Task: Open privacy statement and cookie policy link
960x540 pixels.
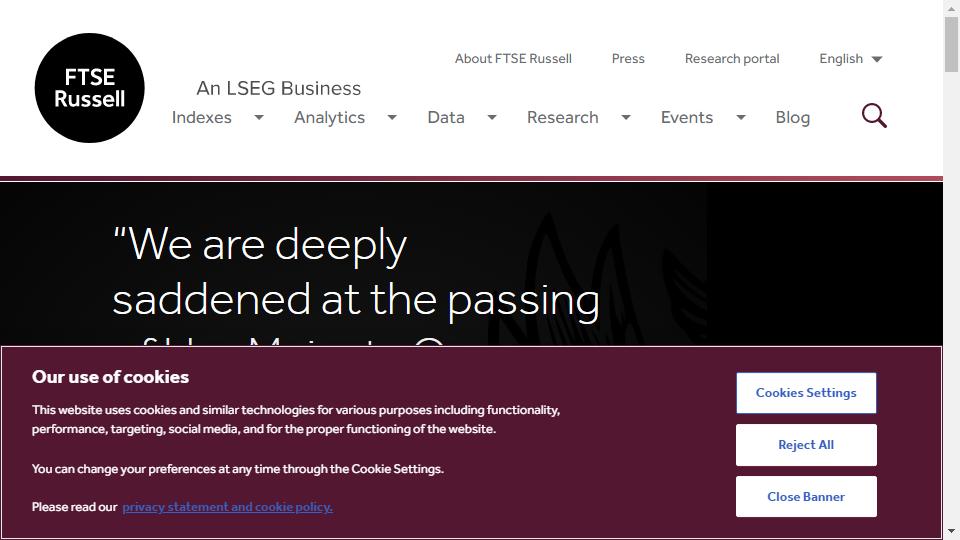Action: pyautogui.click(x=228, y=507)
